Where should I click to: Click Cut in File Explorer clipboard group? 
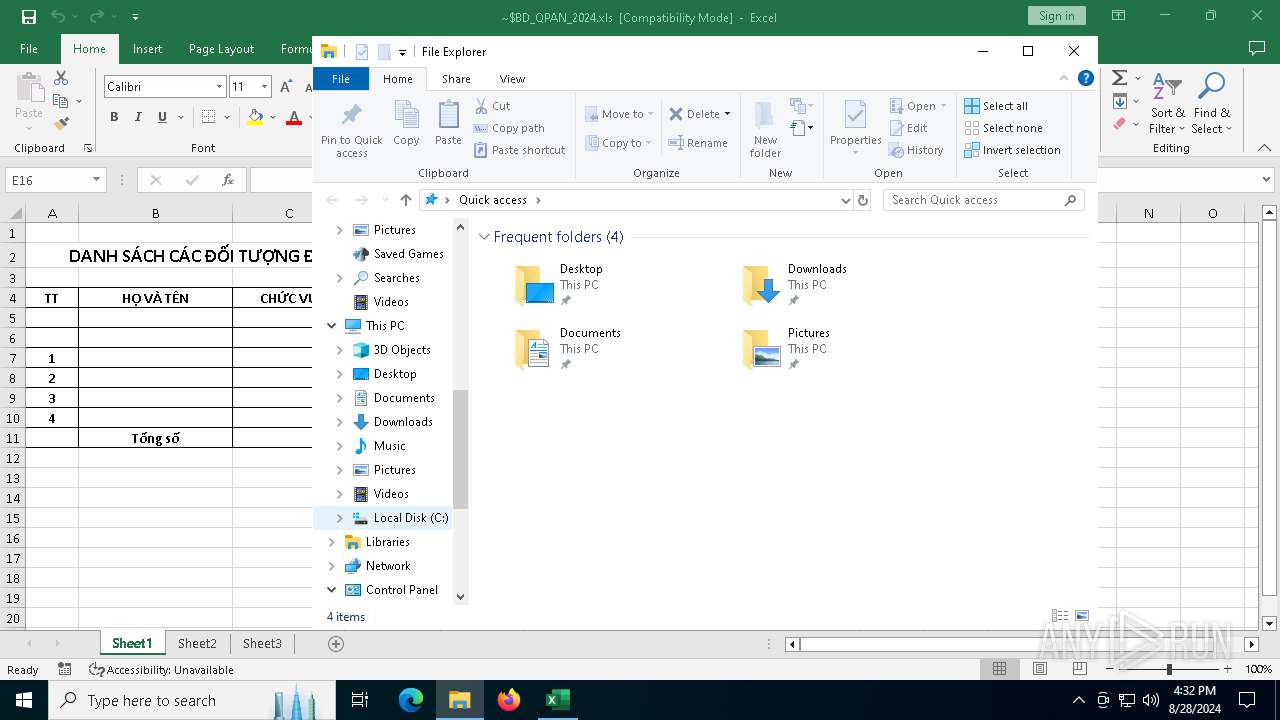pyautogui.click(x=492, y=106)
